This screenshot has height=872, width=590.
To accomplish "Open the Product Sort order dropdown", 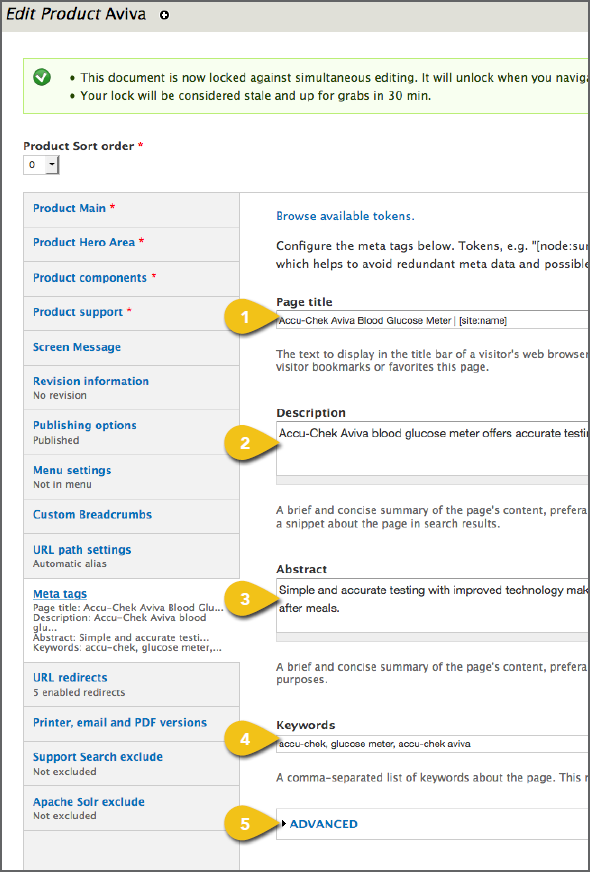I will point(41,165).
